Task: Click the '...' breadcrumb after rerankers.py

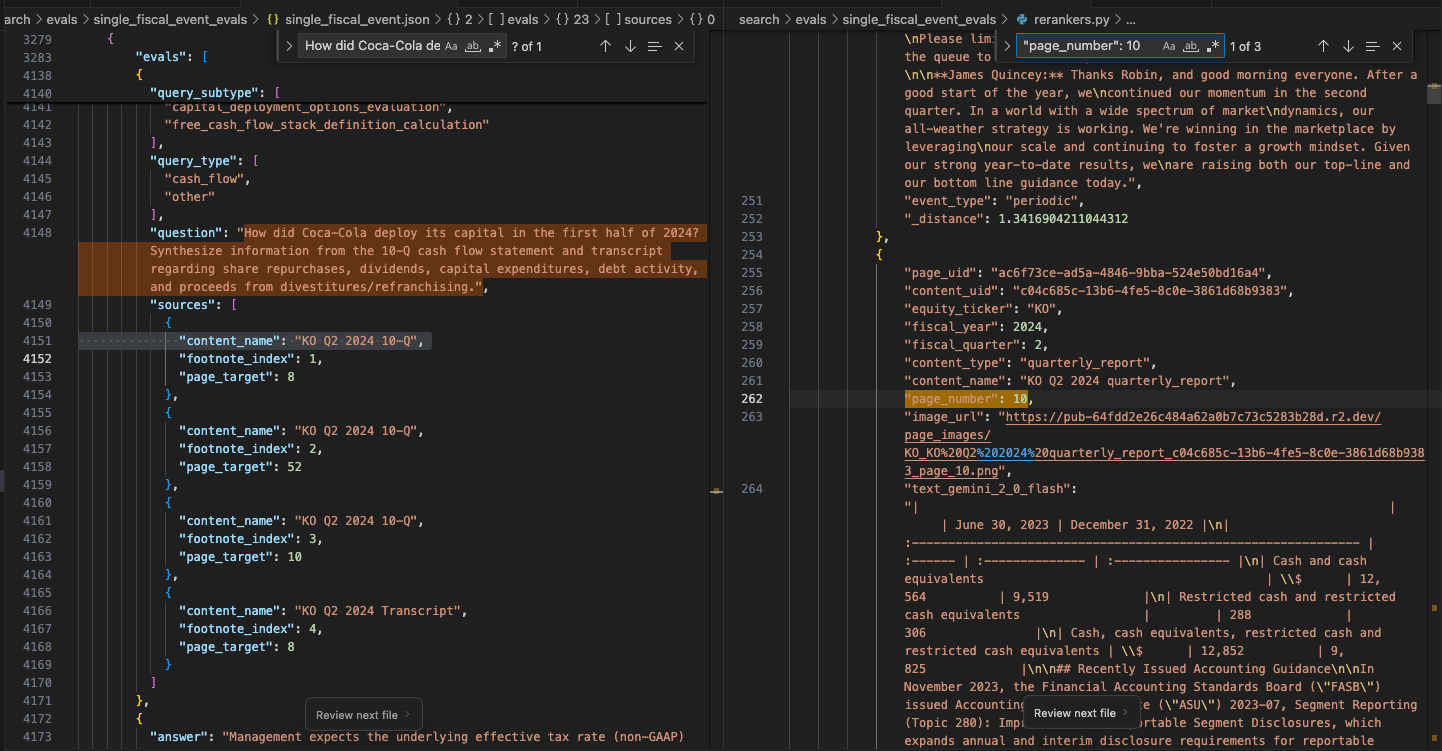Action: 1131,19
